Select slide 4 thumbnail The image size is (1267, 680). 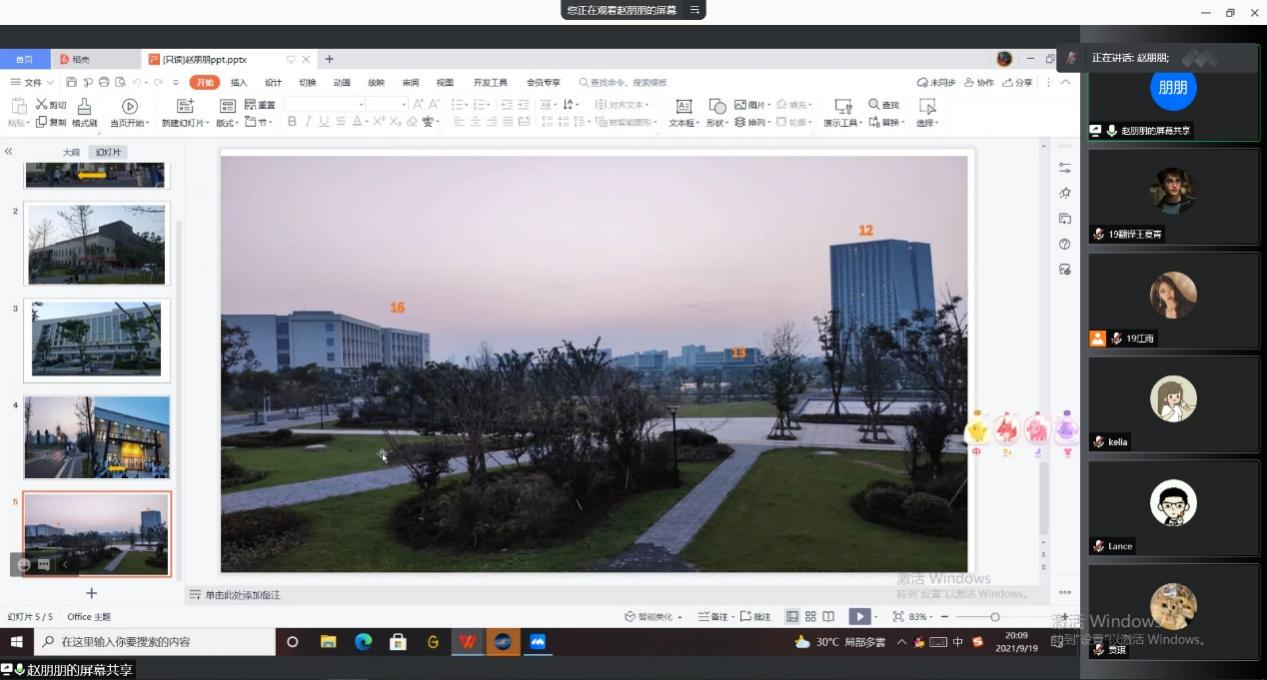[x=97, y=437]
